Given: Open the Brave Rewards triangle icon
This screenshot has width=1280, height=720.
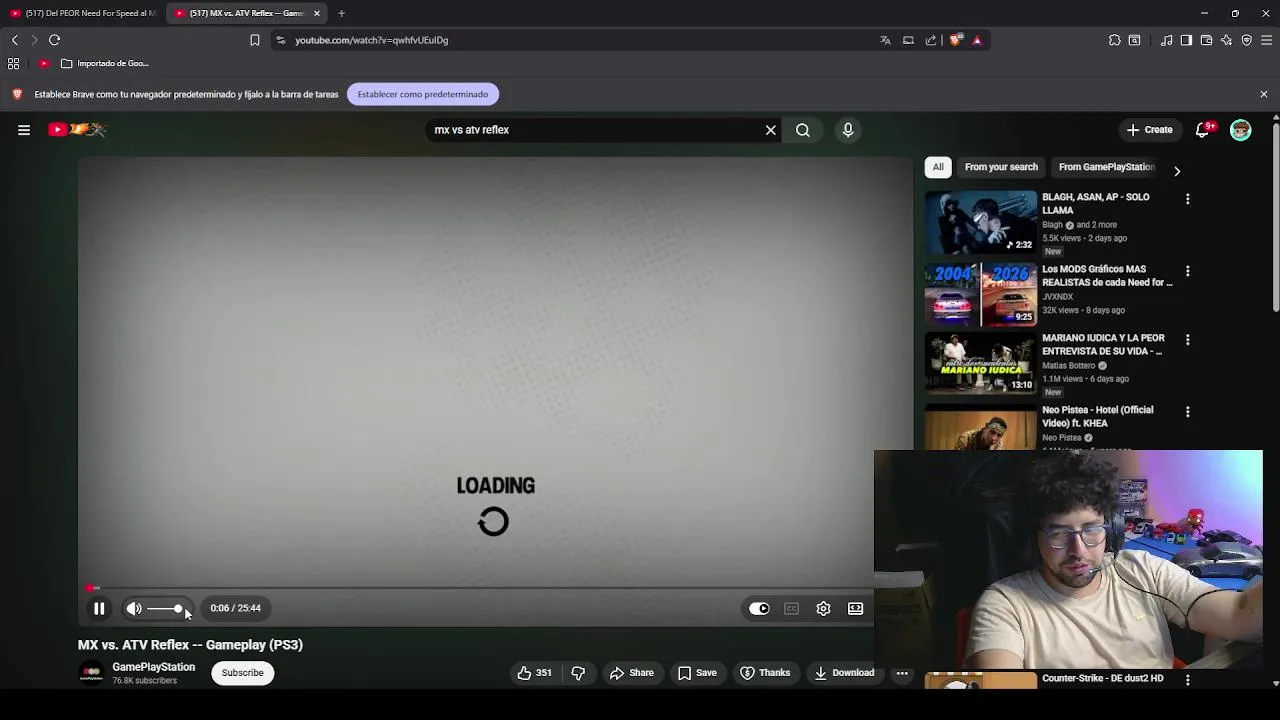Looking at the screenshot, I should (977, 40).
